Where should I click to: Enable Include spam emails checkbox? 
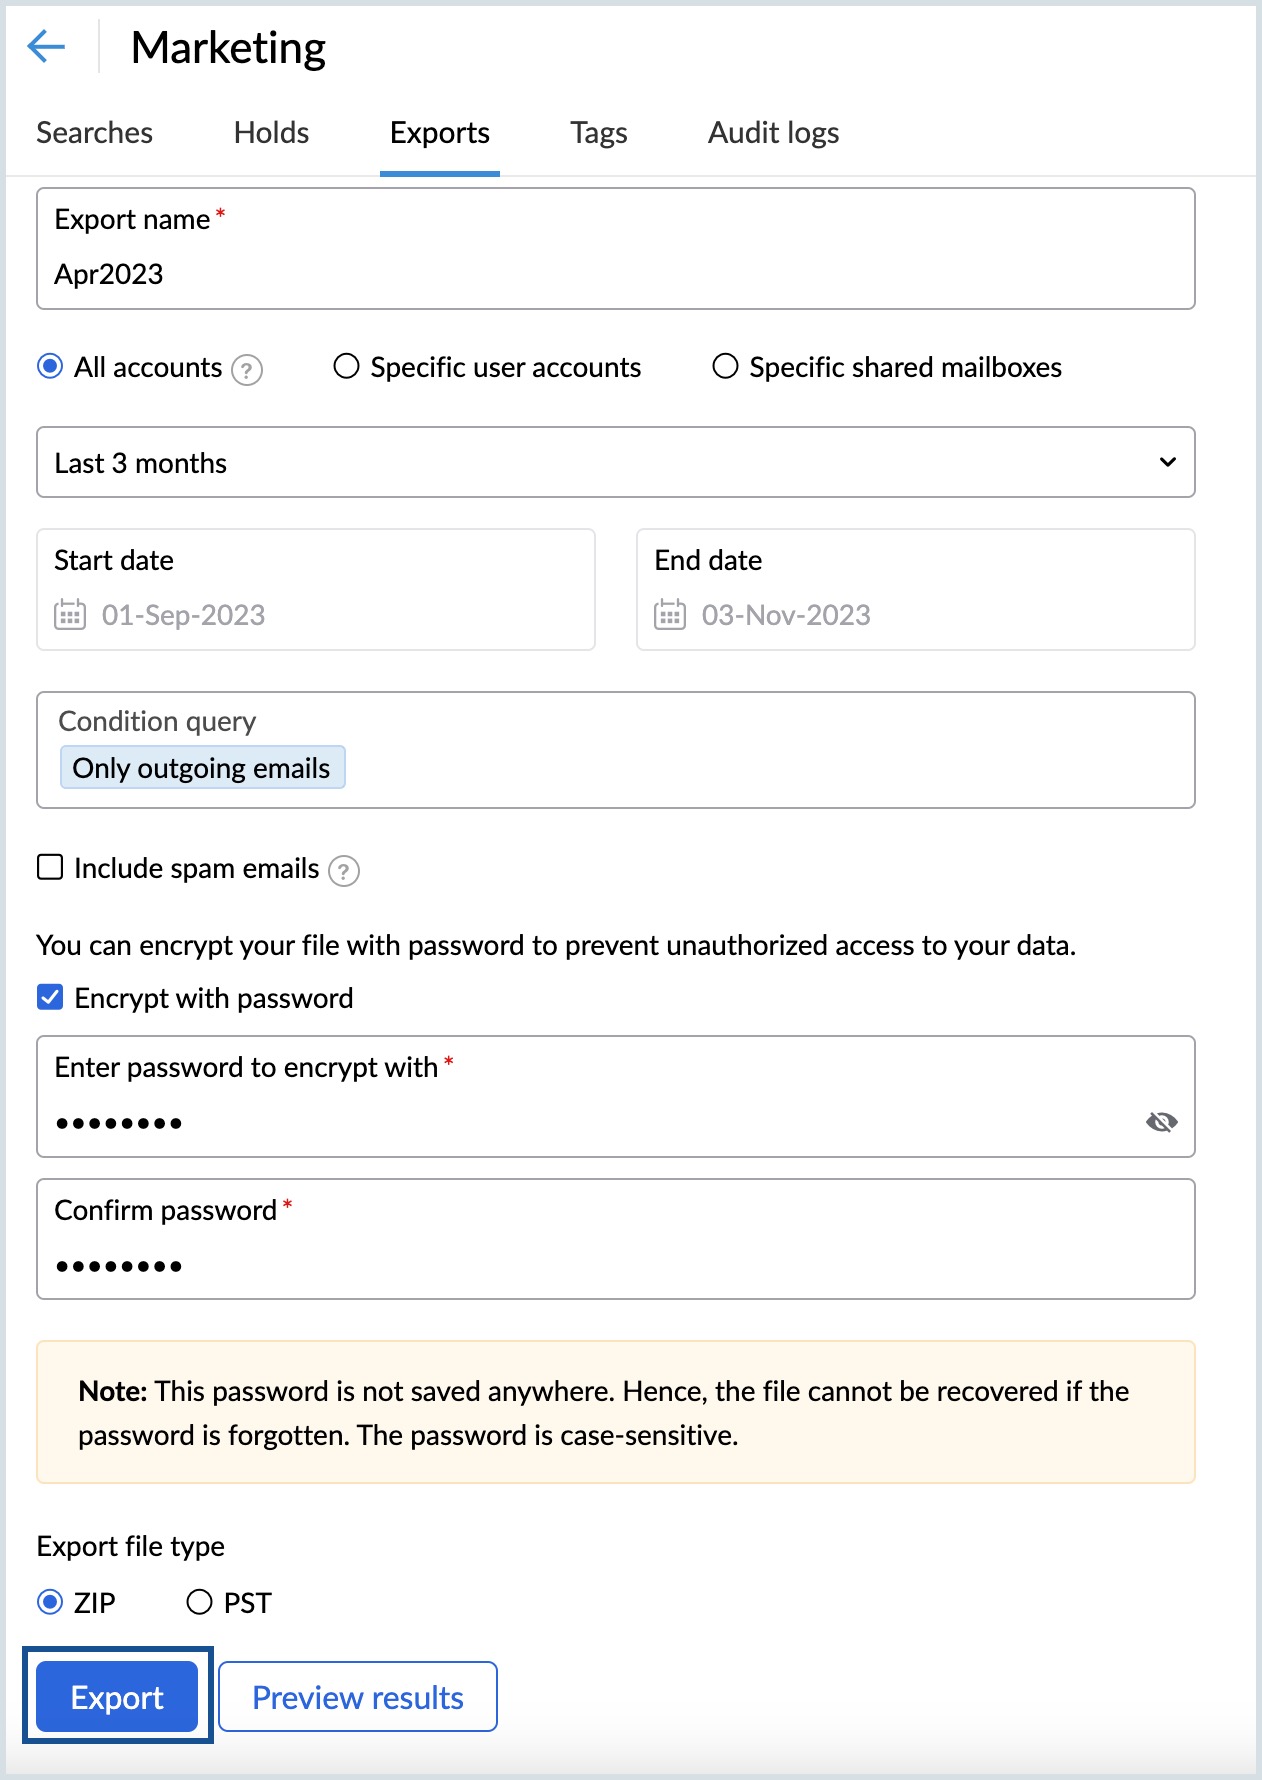pyautogui.click(x=50, y=867)
